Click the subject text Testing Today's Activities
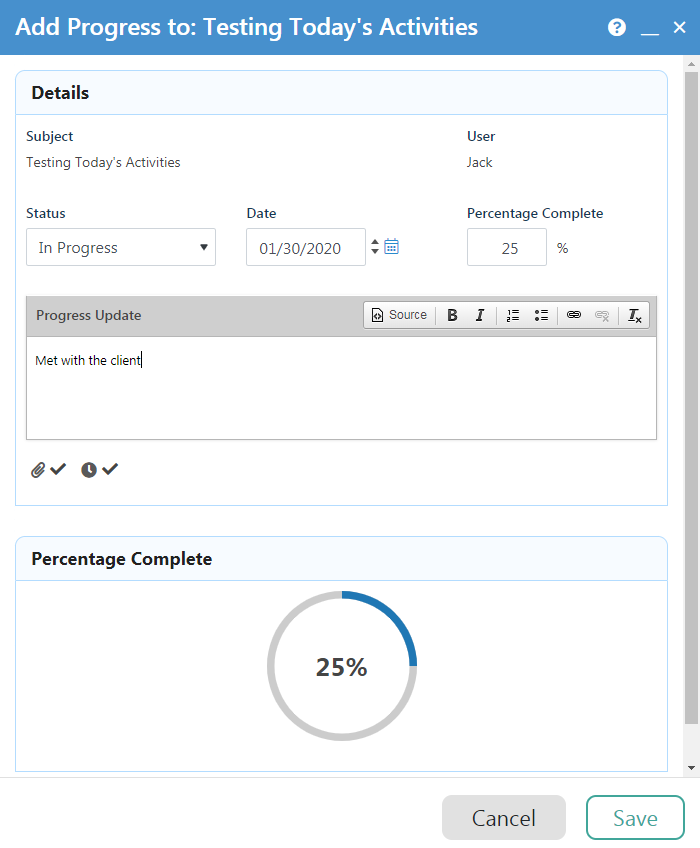Image resolution: width=700 pixels, height=848 pixels. pyautogui.click(x=103, y=162)
